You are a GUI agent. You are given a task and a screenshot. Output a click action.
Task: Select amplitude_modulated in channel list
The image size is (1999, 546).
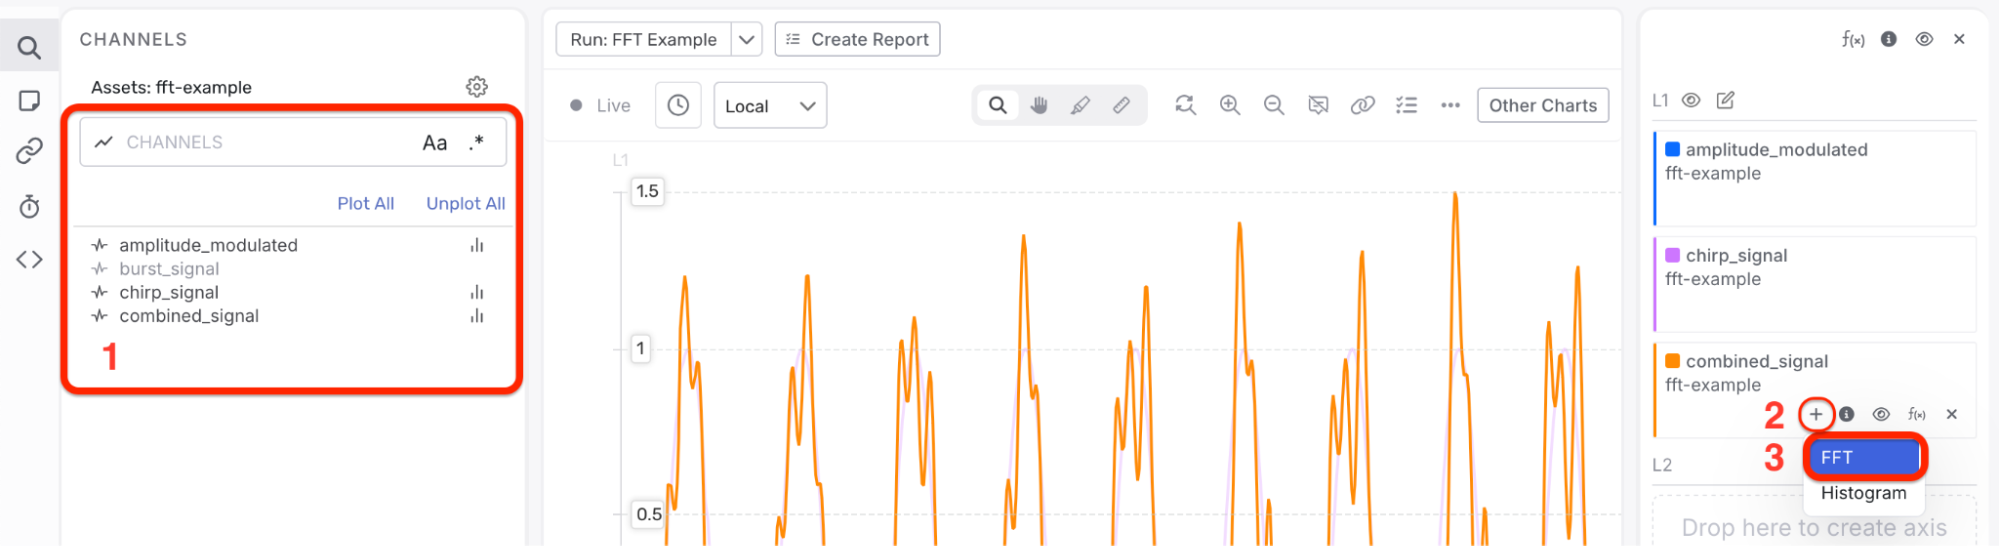click(208, 246)
